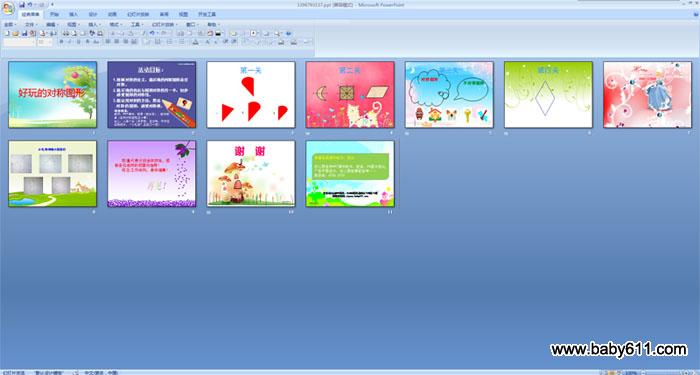This screenshot has width=700, height=375.
Task: Open the round Office button menu
Action: tap(8, 8)
